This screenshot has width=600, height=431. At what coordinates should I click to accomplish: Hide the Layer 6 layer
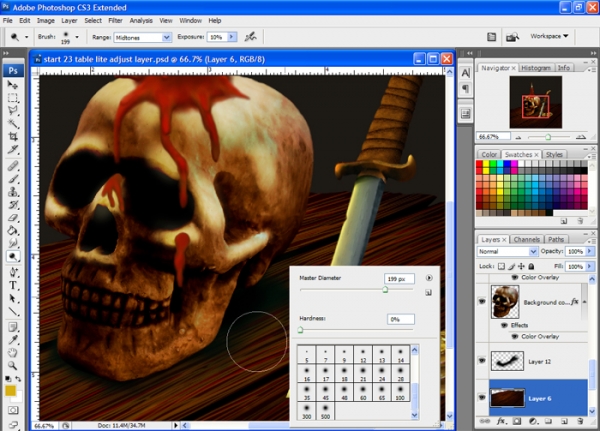[x=482, y=398]
